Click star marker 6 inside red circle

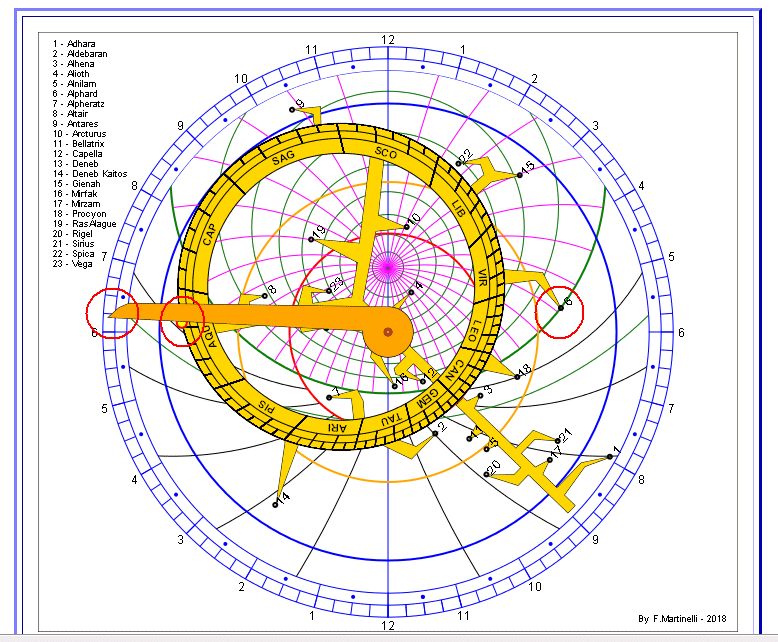pos(561,308)
